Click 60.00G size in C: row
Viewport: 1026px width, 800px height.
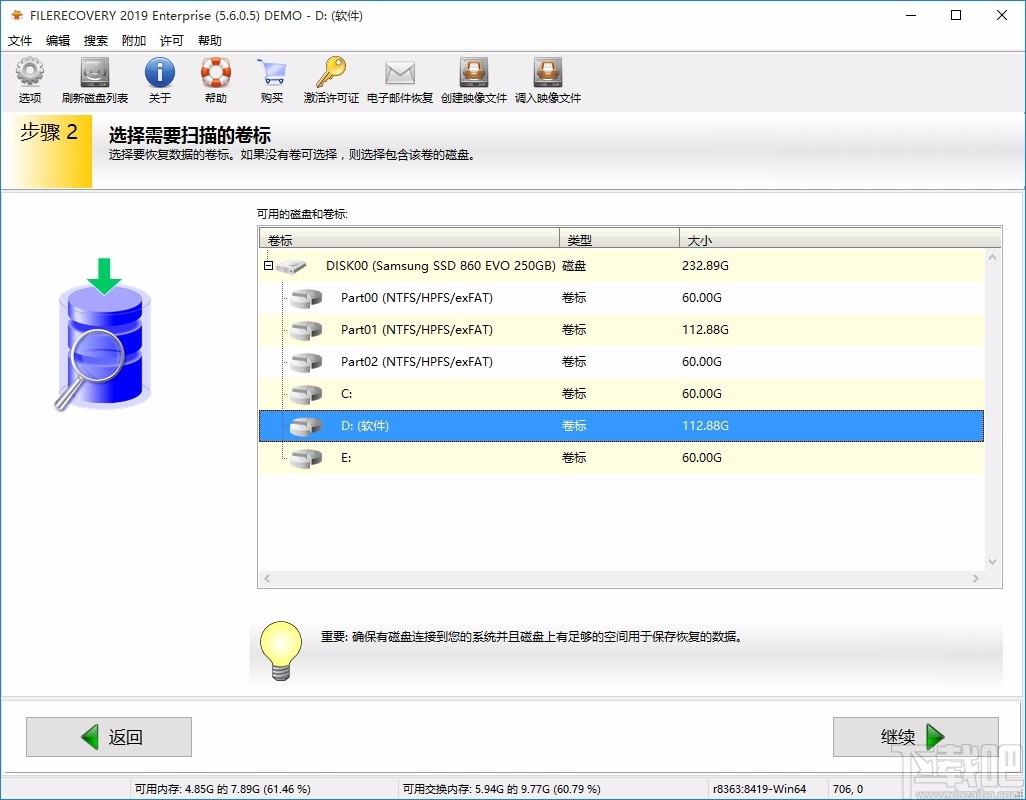click(x=702, y=394)
